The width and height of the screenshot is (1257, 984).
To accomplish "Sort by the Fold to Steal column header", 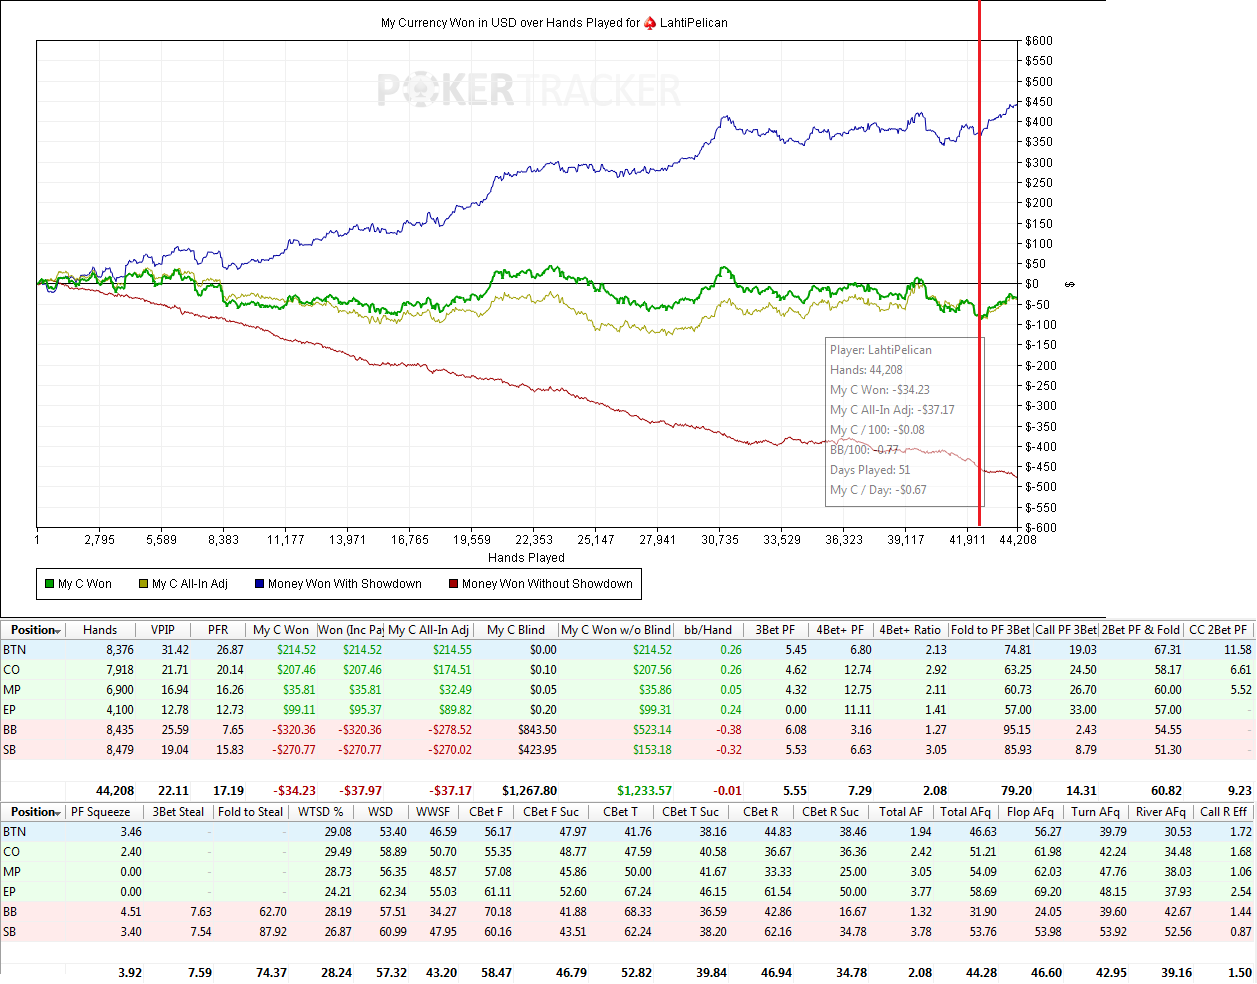I will tap(251, 812).
